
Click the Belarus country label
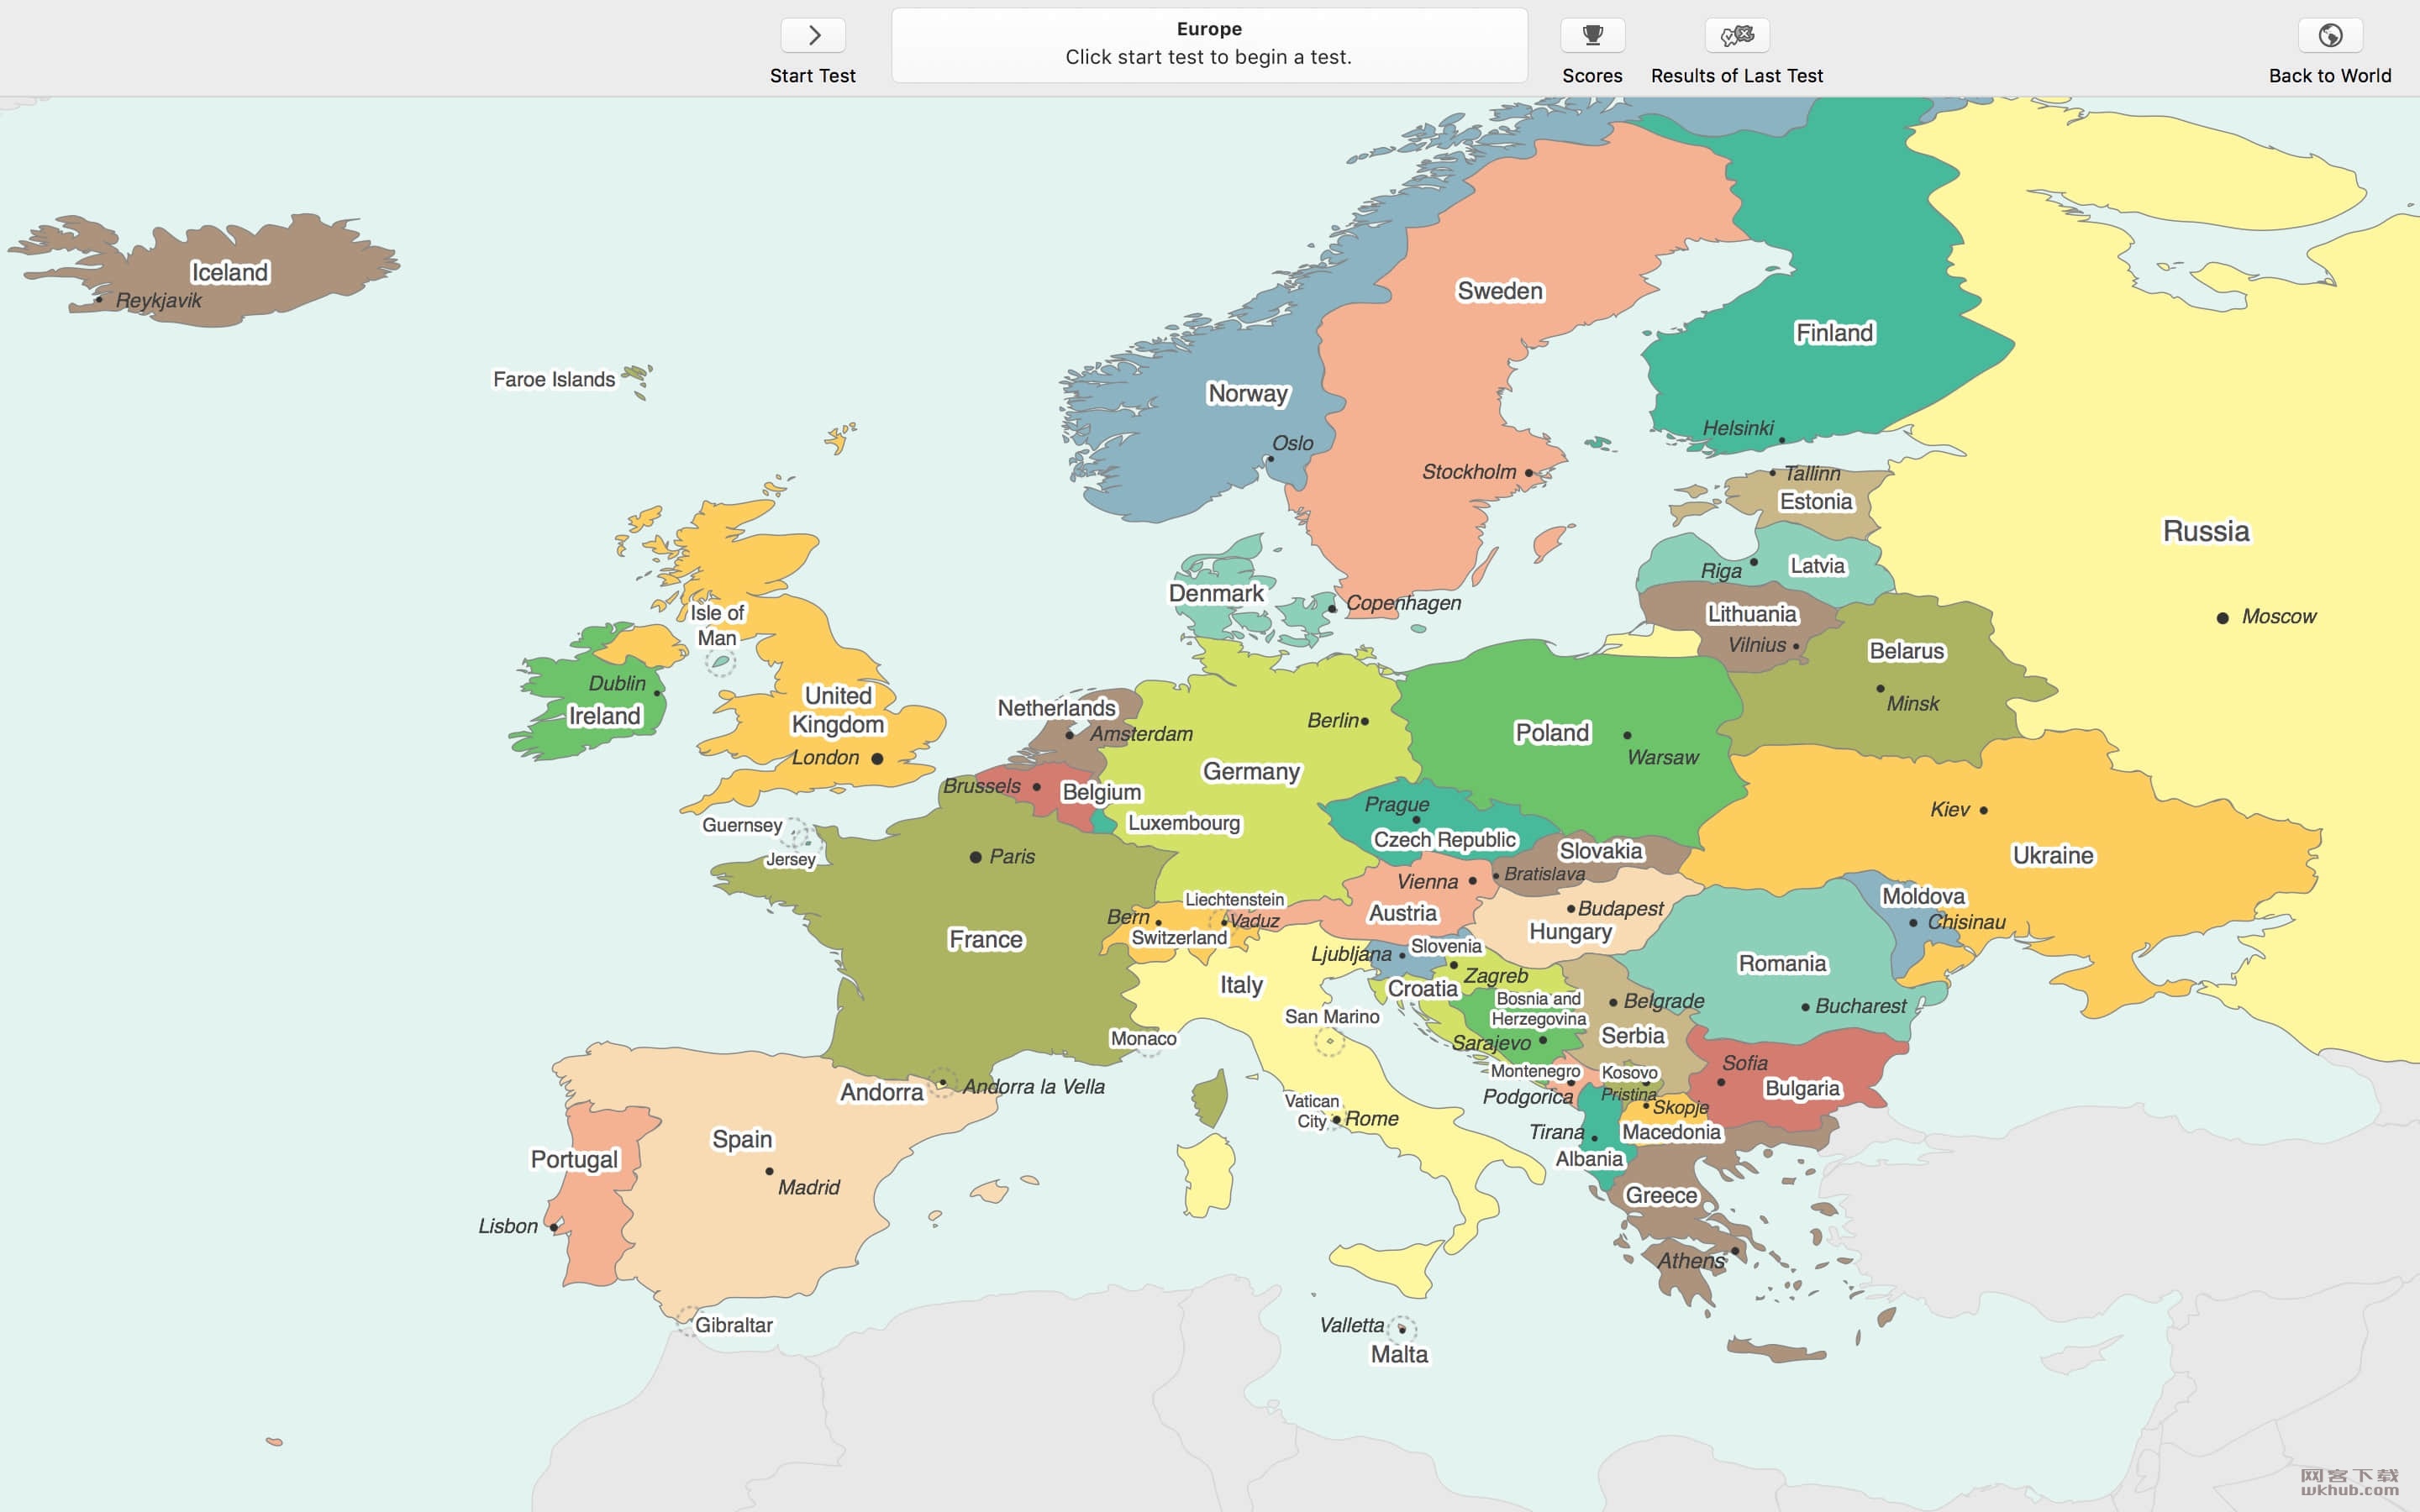pos(1907,651)
